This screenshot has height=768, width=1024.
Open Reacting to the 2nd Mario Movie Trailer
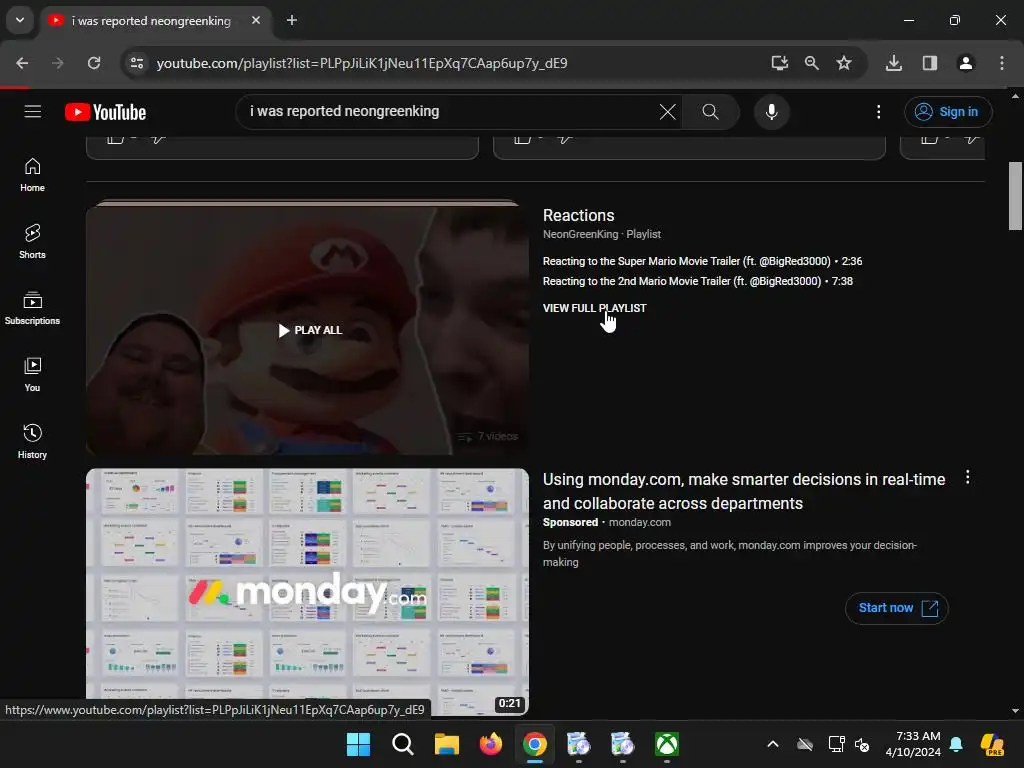point(697,281)
